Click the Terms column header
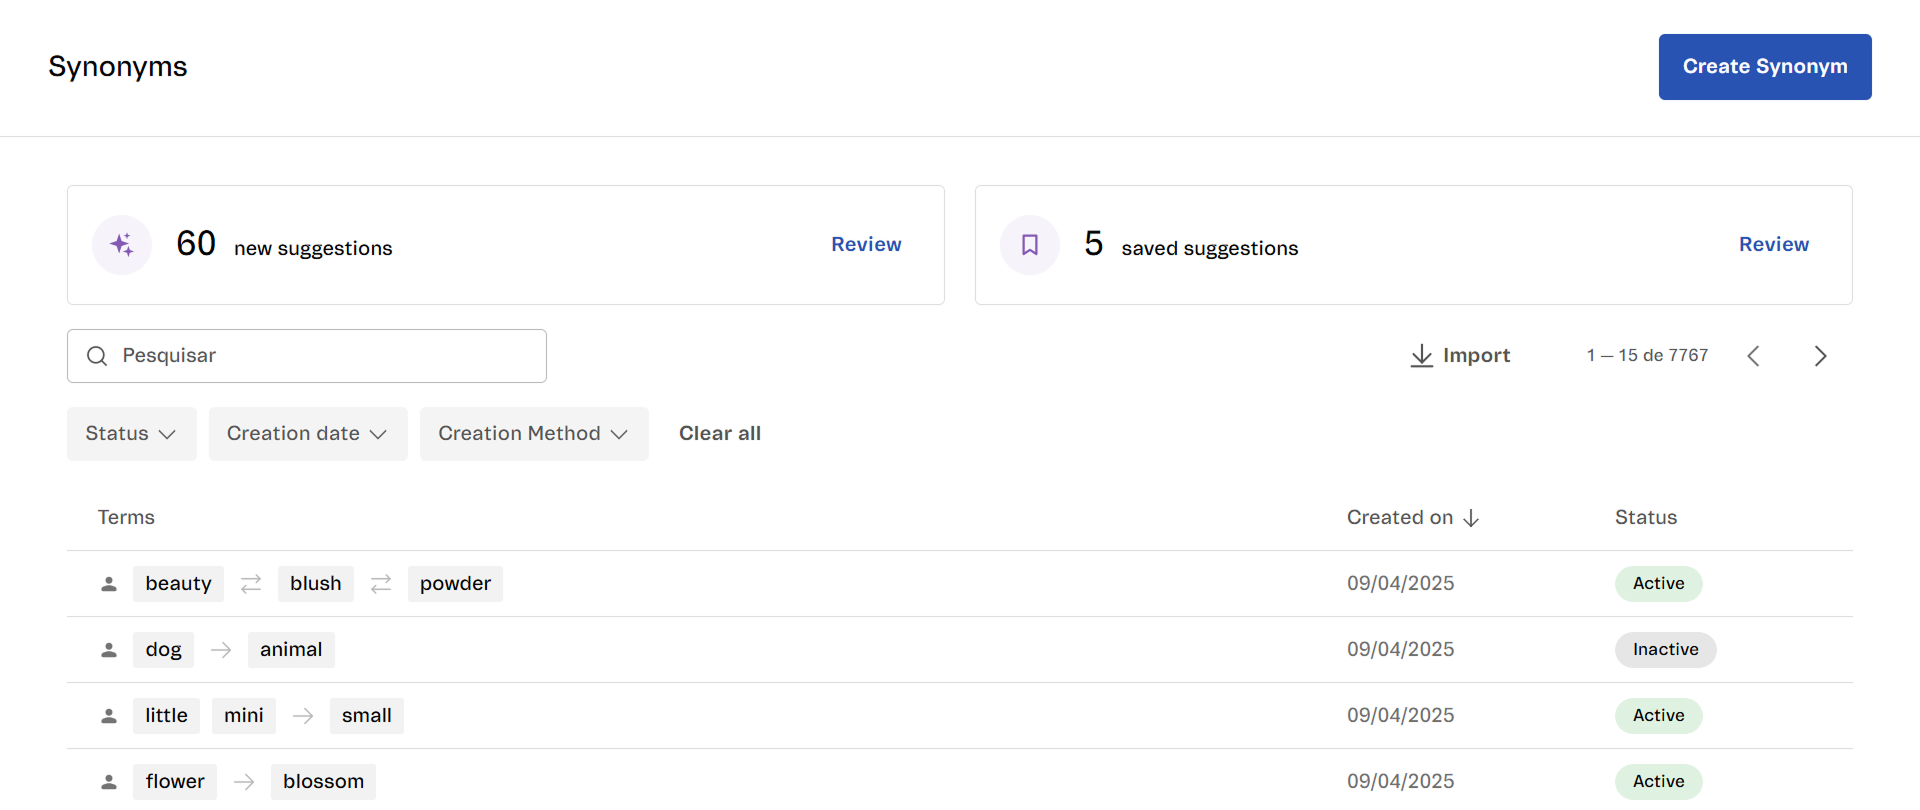Screen dimensions: 1920x810 [126, 518]
